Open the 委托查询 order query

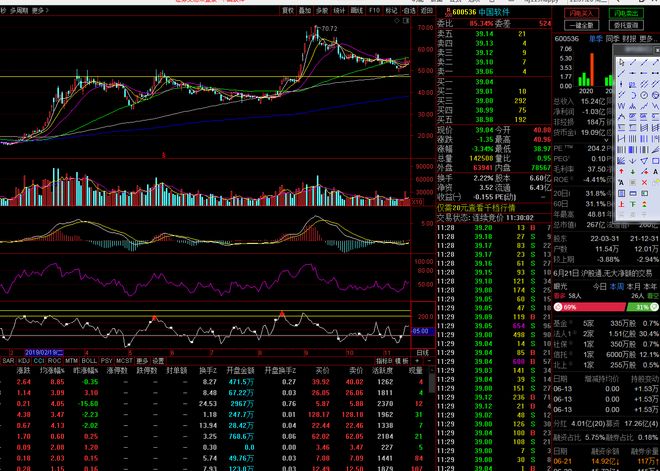[x=626, y=24]
